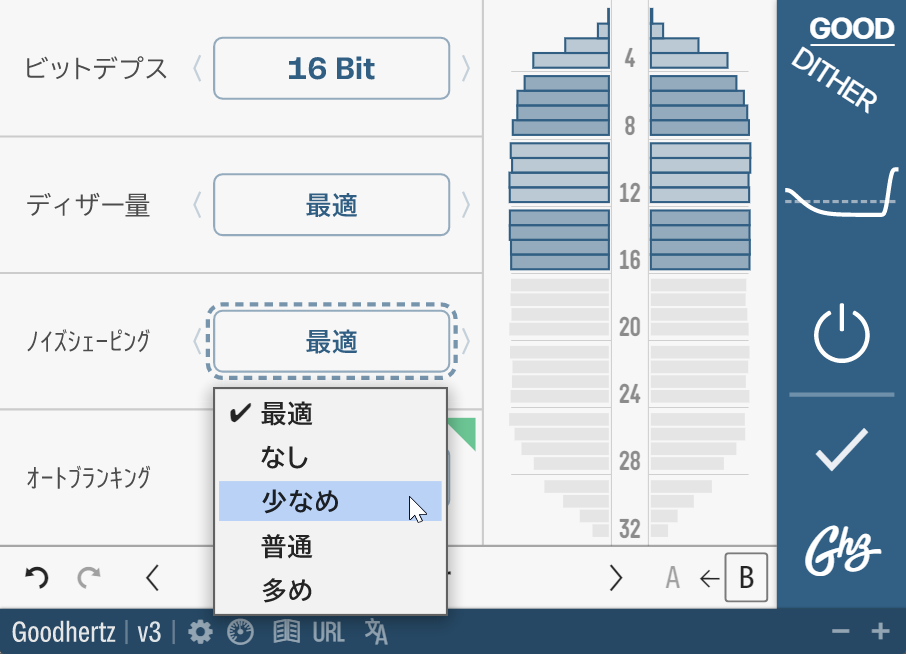Screen dimensions: 906x654
Task: Open the ノイズシェーピング 最適 dropdown
Action: pyautogui.click(x=331, y=341)
